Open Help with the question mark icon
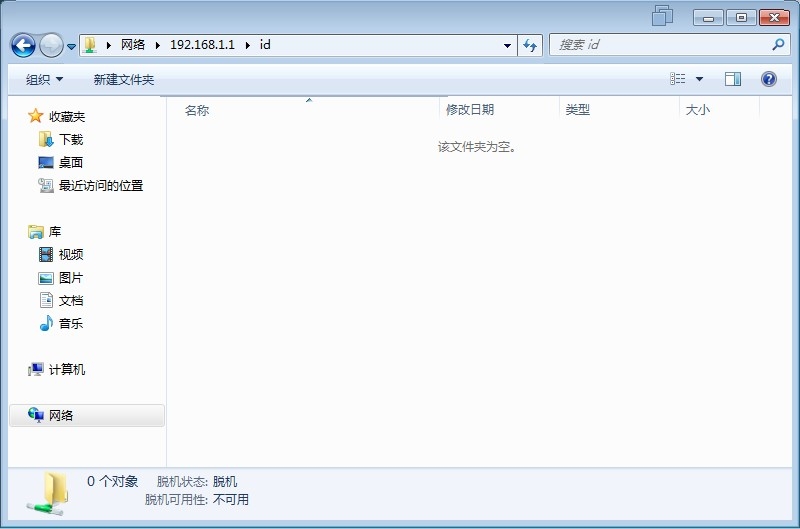Image resolution: width=800 pixels, height=529 pixels. pyautogui.click(x=769, y=79)
